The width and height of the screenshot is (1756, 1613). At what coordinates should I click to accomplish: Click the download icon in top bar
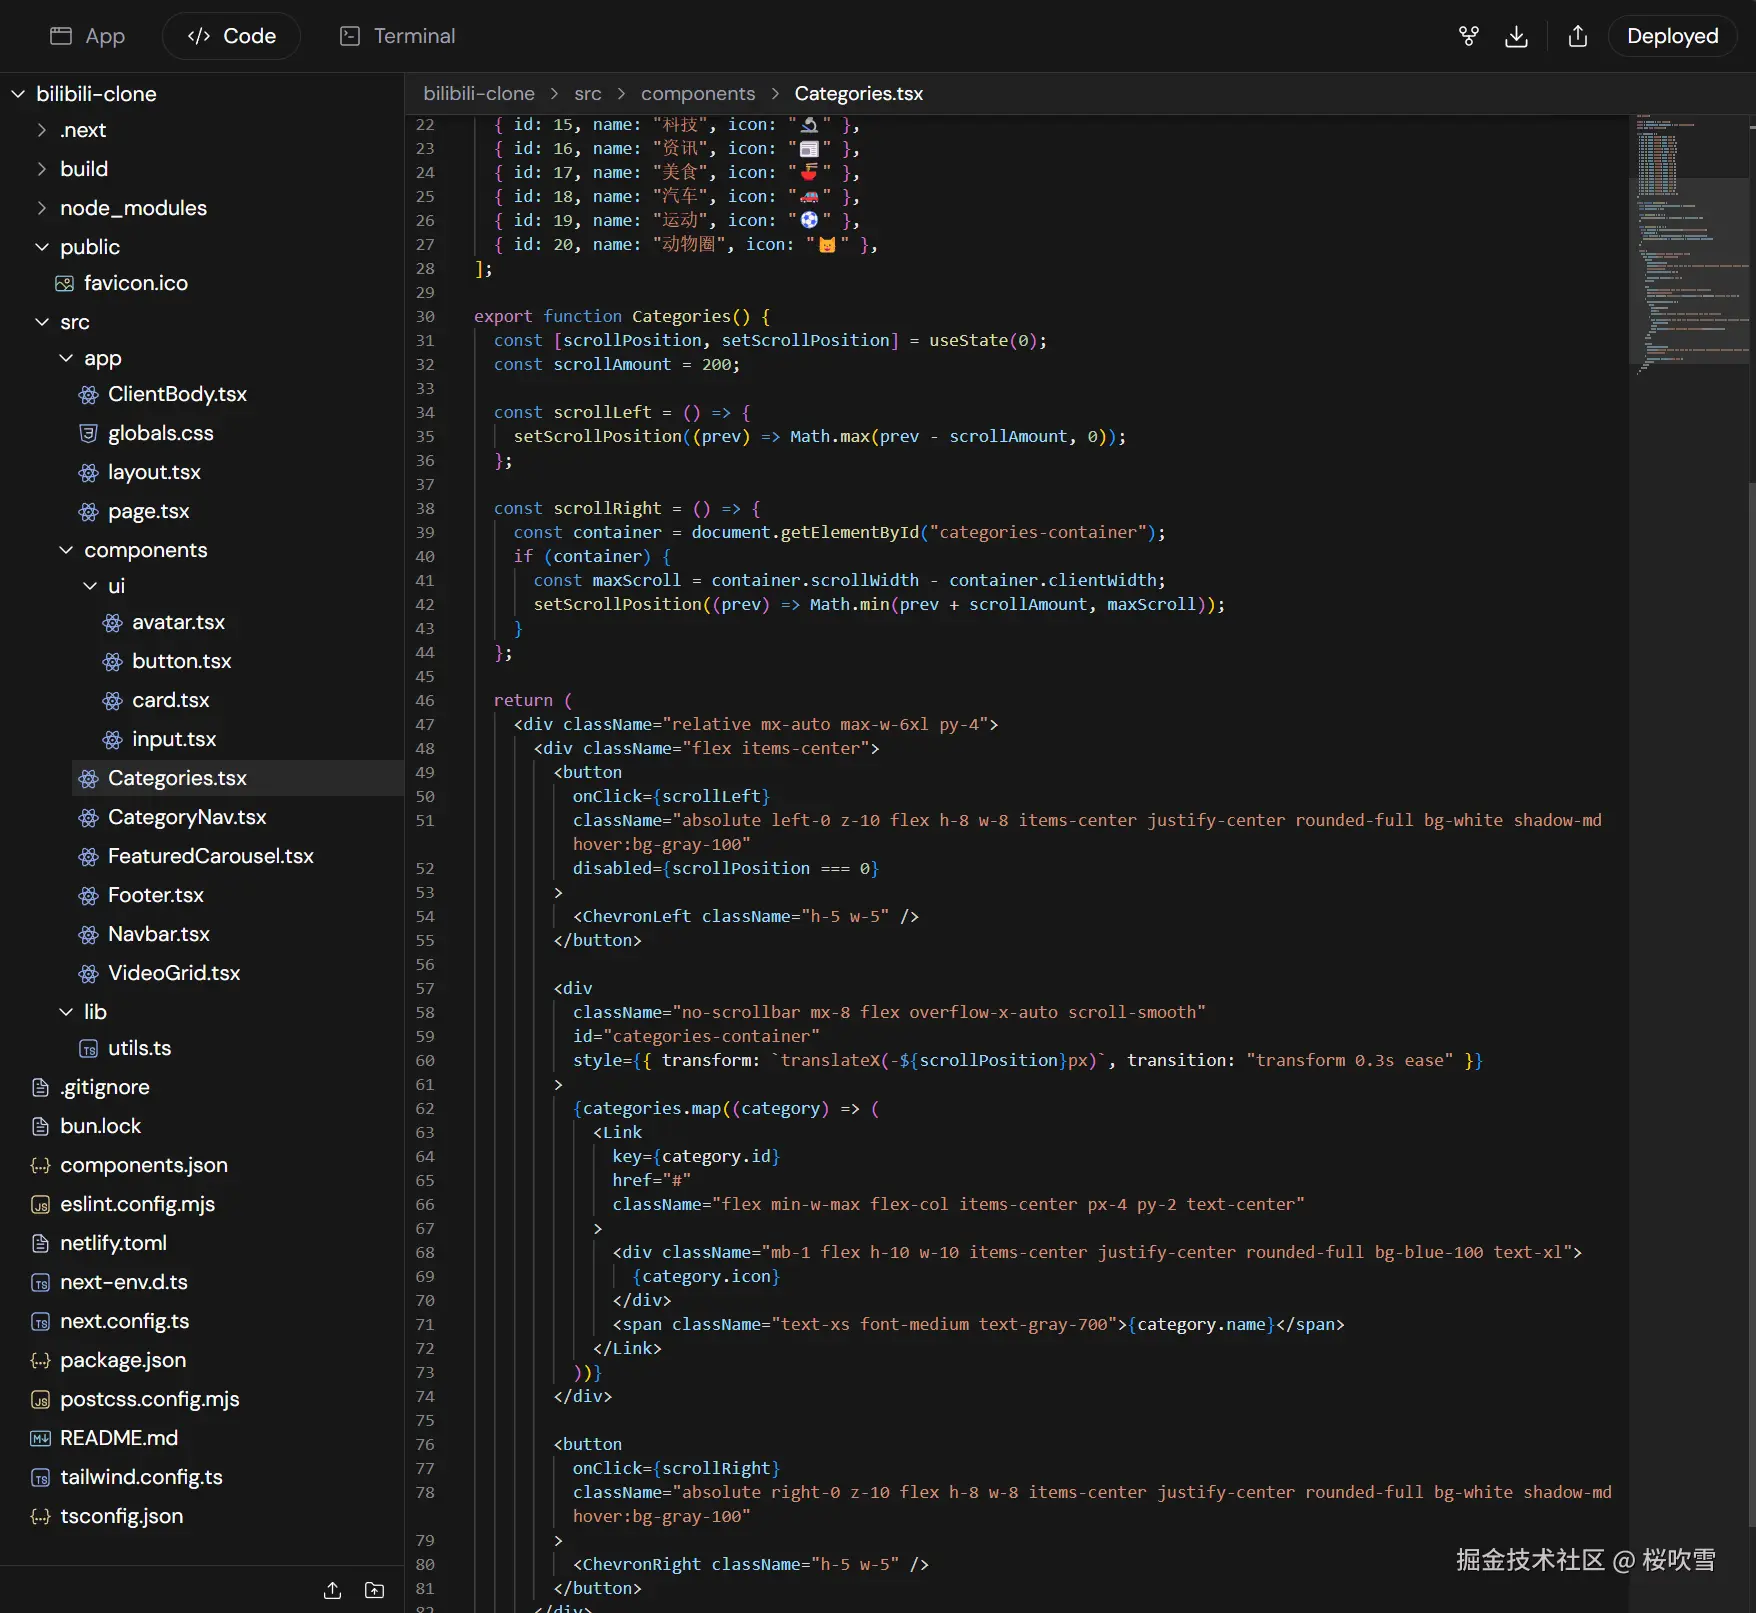point(1516,37)
